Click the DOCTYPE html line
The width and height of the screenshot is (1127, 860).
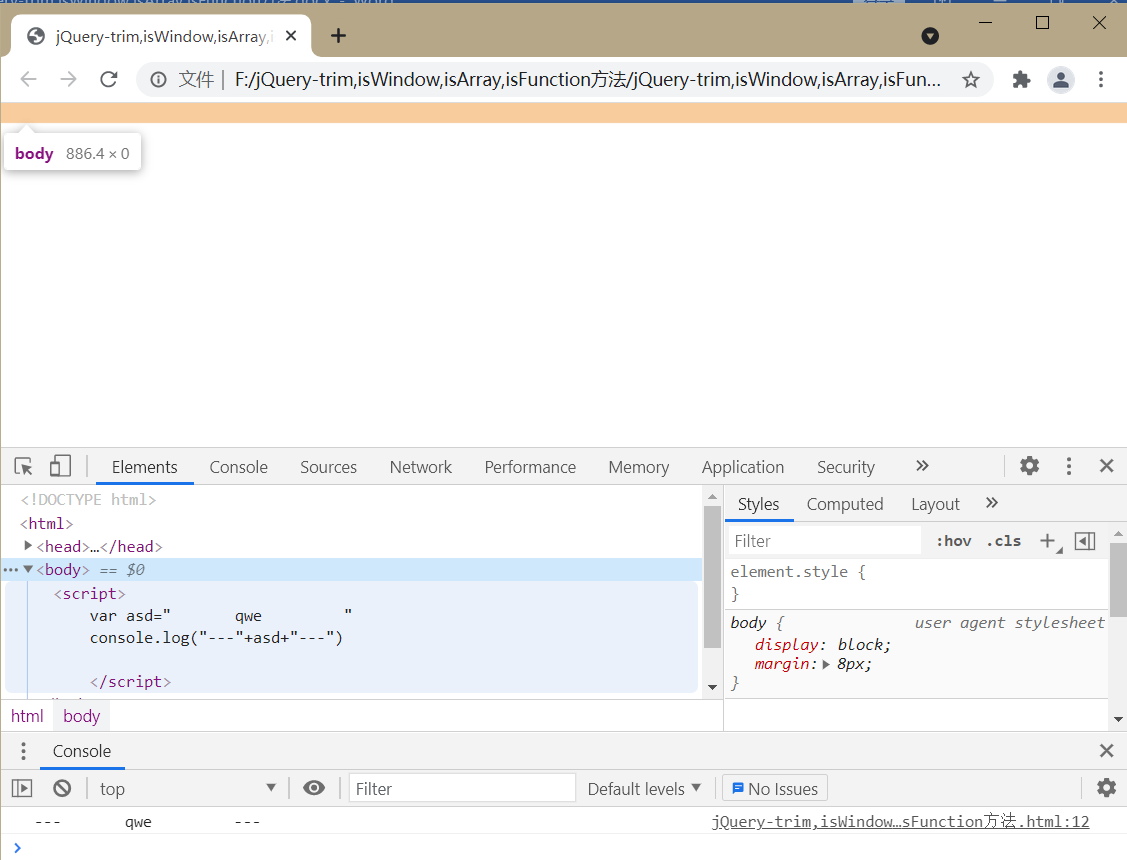(x=88, y=499)
